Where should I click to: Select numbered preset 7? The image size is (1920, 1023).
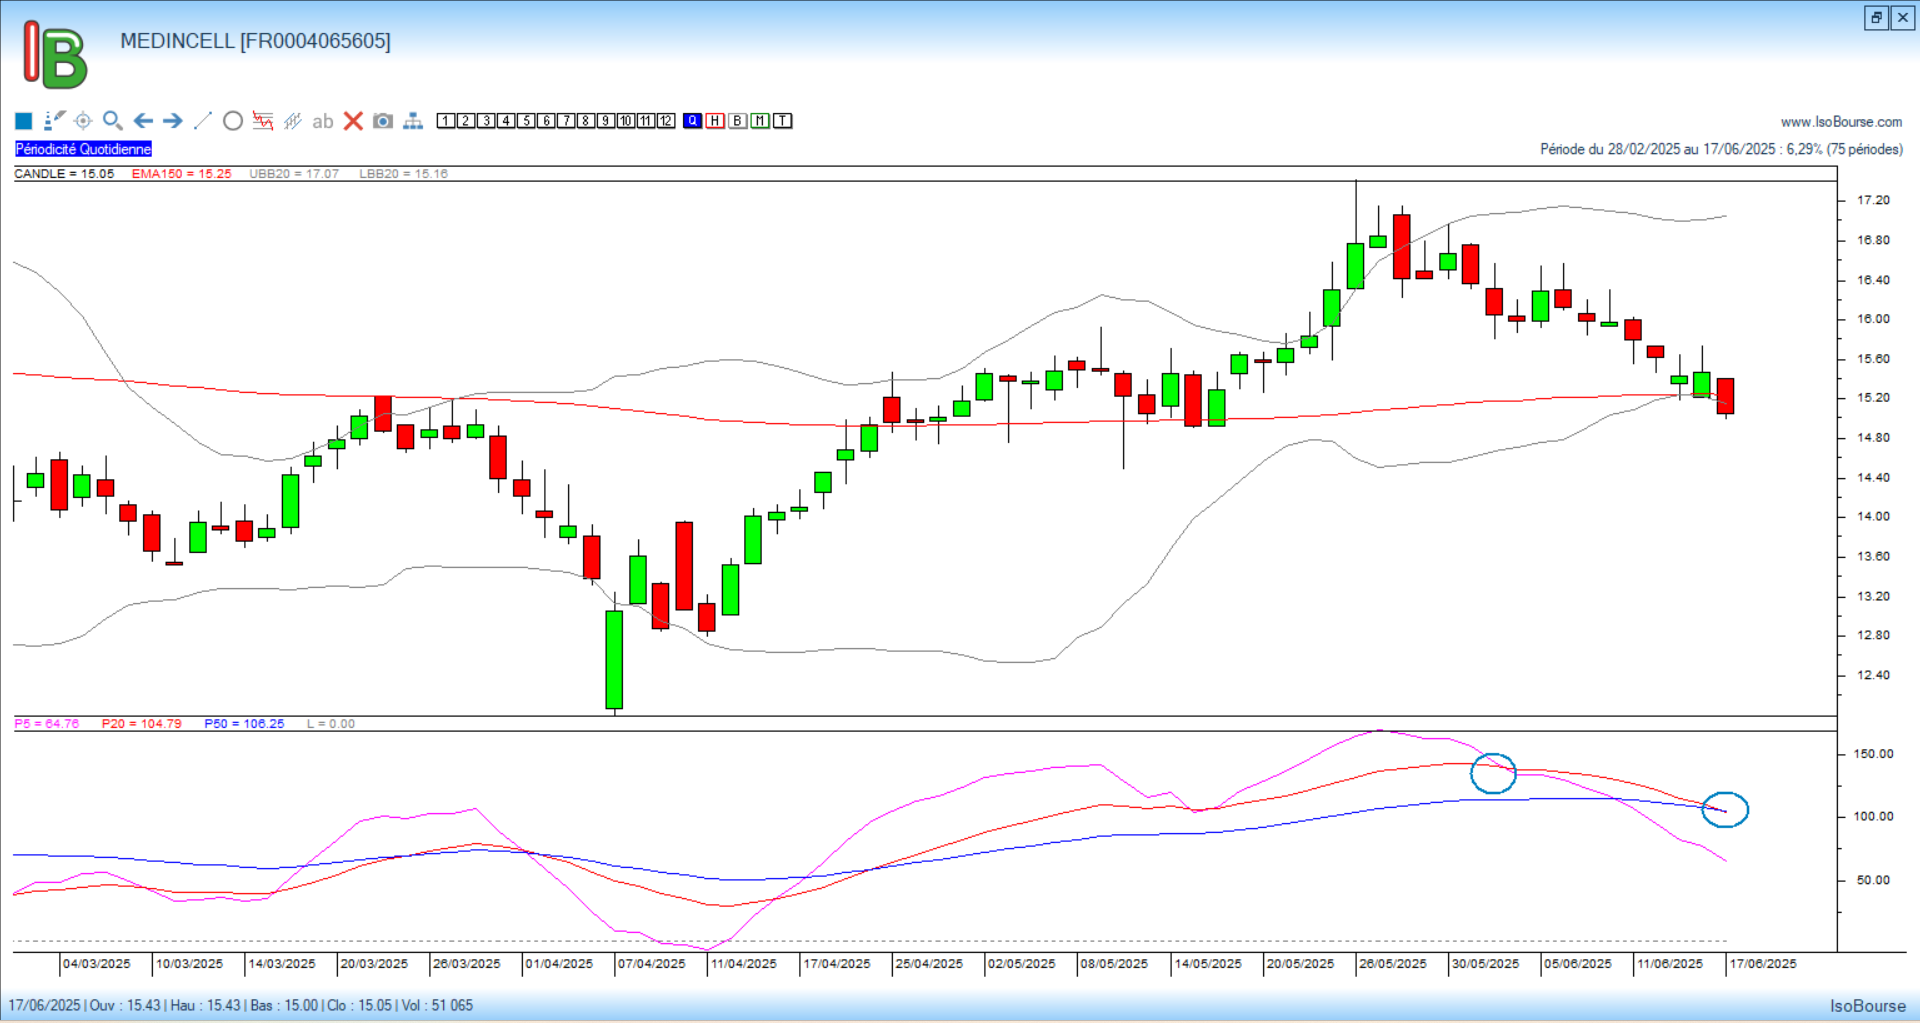(566, 121)
